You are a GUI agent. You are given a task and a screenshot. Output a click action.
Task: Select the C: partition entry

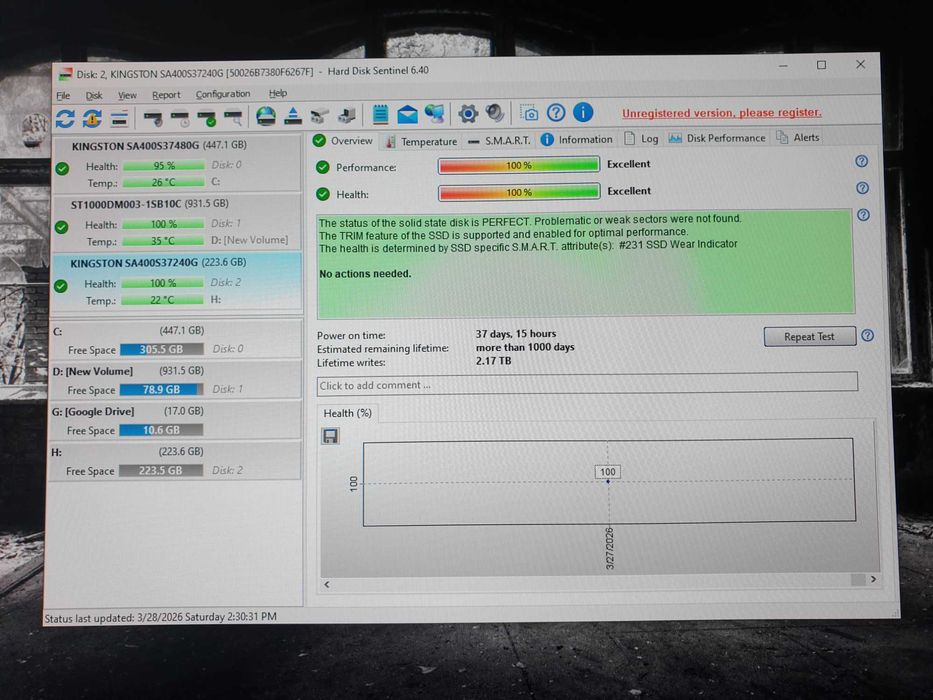pyautogui.click(x=175, y=339)
